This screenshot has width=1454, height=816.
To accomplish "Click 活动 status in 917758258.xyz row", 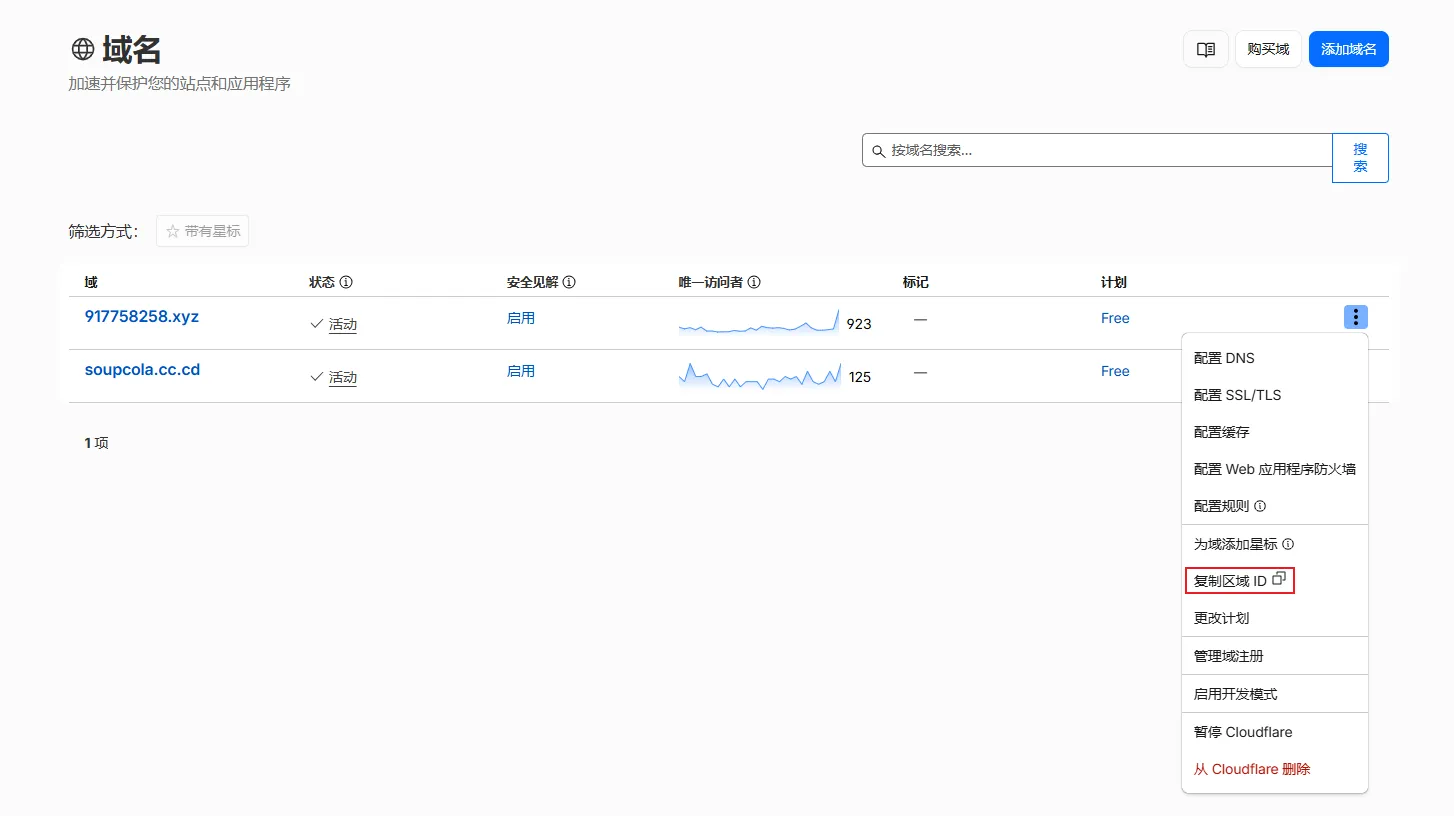I will tap(343, 324).
